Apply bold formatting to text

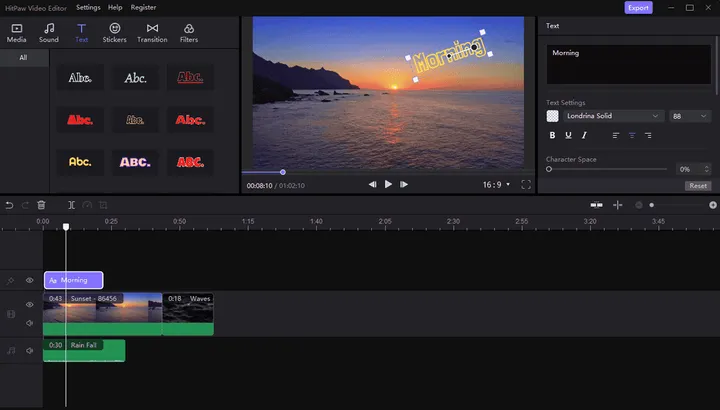(x=551, y=135)
